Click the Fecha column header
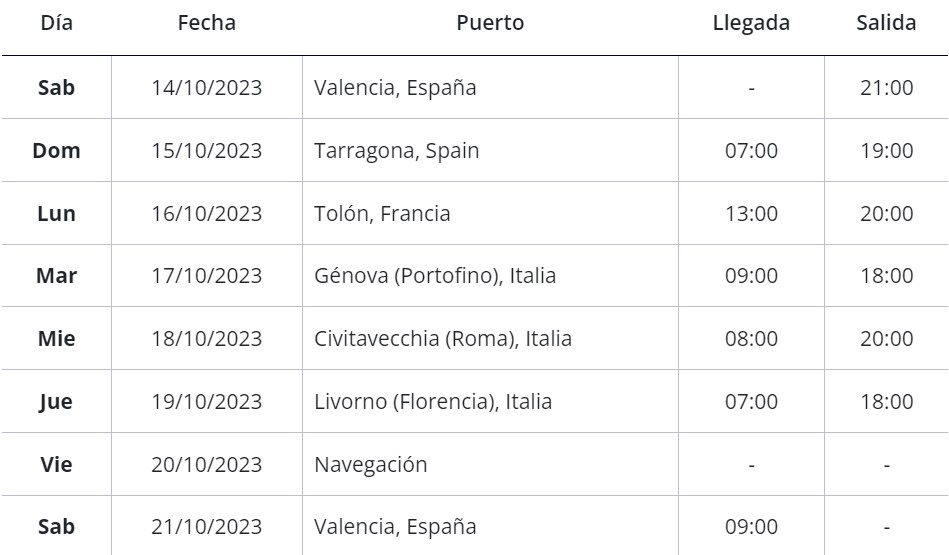 tap(206, 23)
